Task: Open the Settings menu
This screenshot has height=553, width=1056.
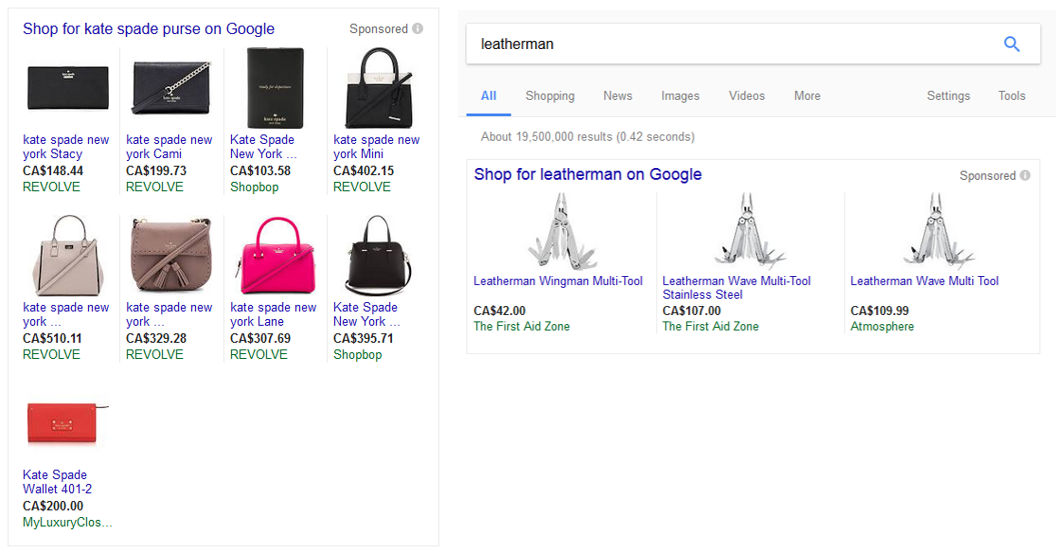Action: coord(948,96)
